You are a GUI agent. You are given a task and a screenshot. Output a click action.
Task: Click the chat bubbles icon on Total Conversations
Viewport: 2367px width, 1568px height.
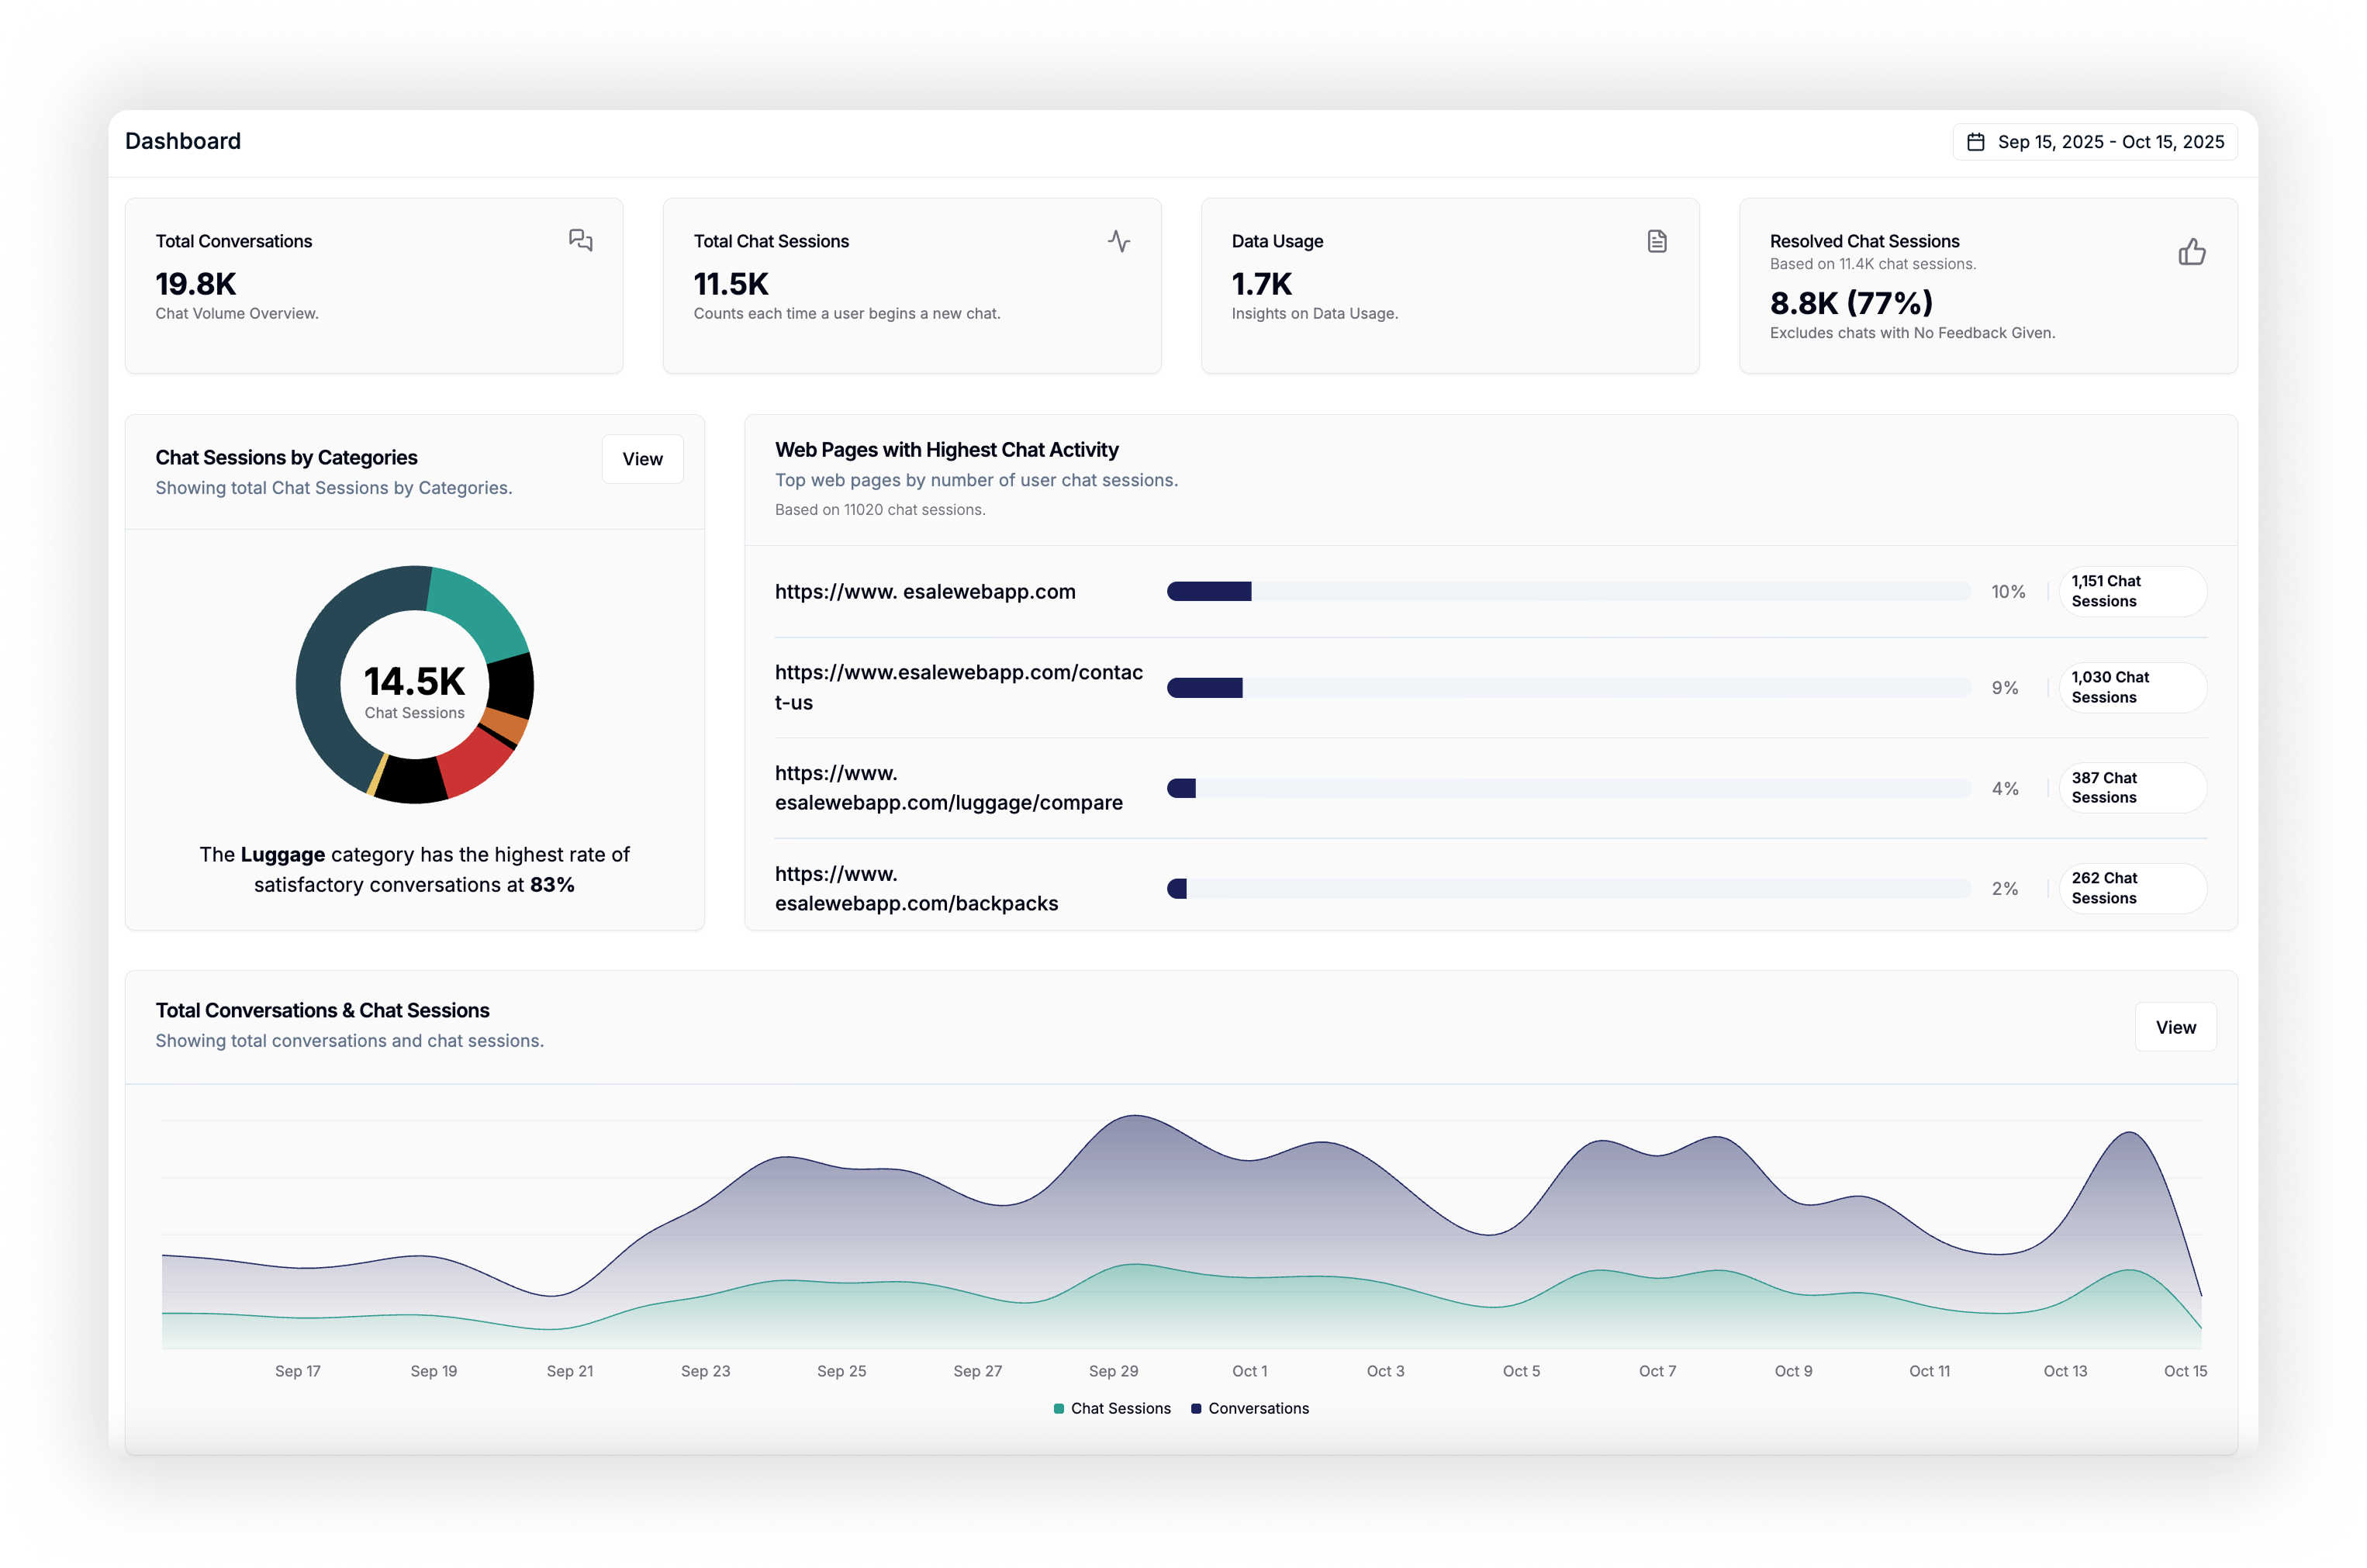(581, 240)
